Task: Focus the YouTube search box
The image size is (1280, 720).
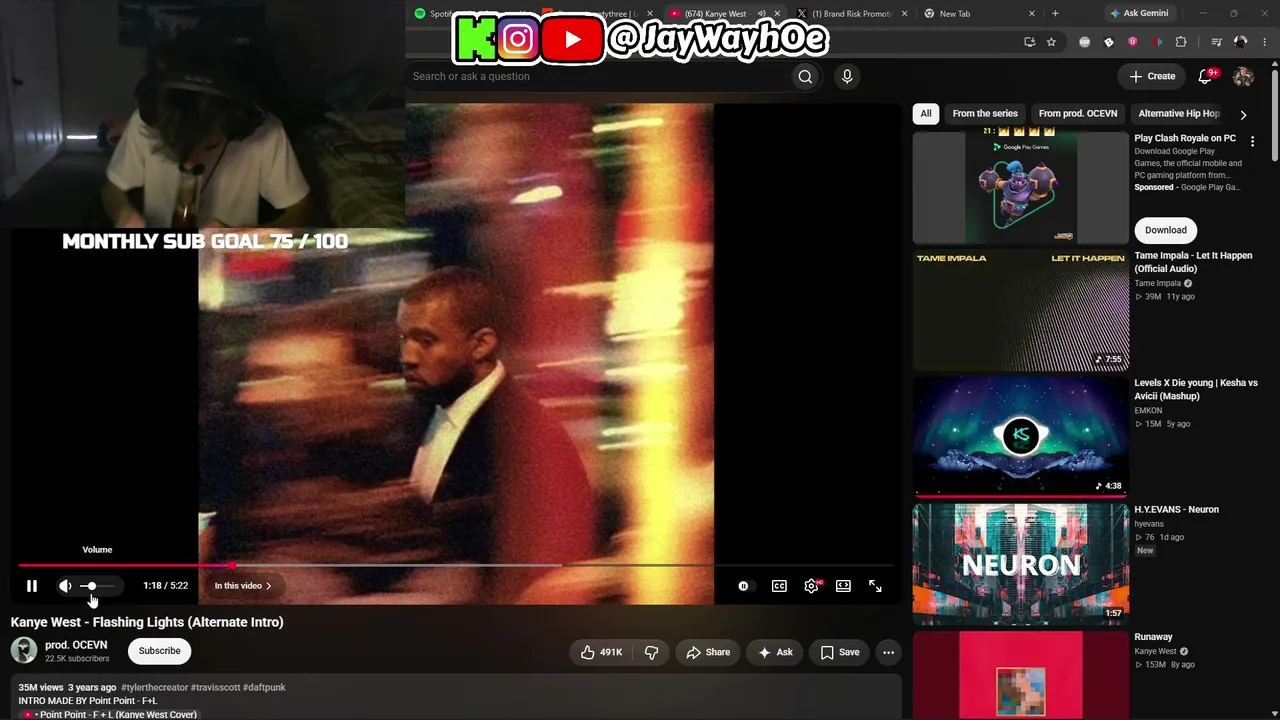Action: (600, 76)
